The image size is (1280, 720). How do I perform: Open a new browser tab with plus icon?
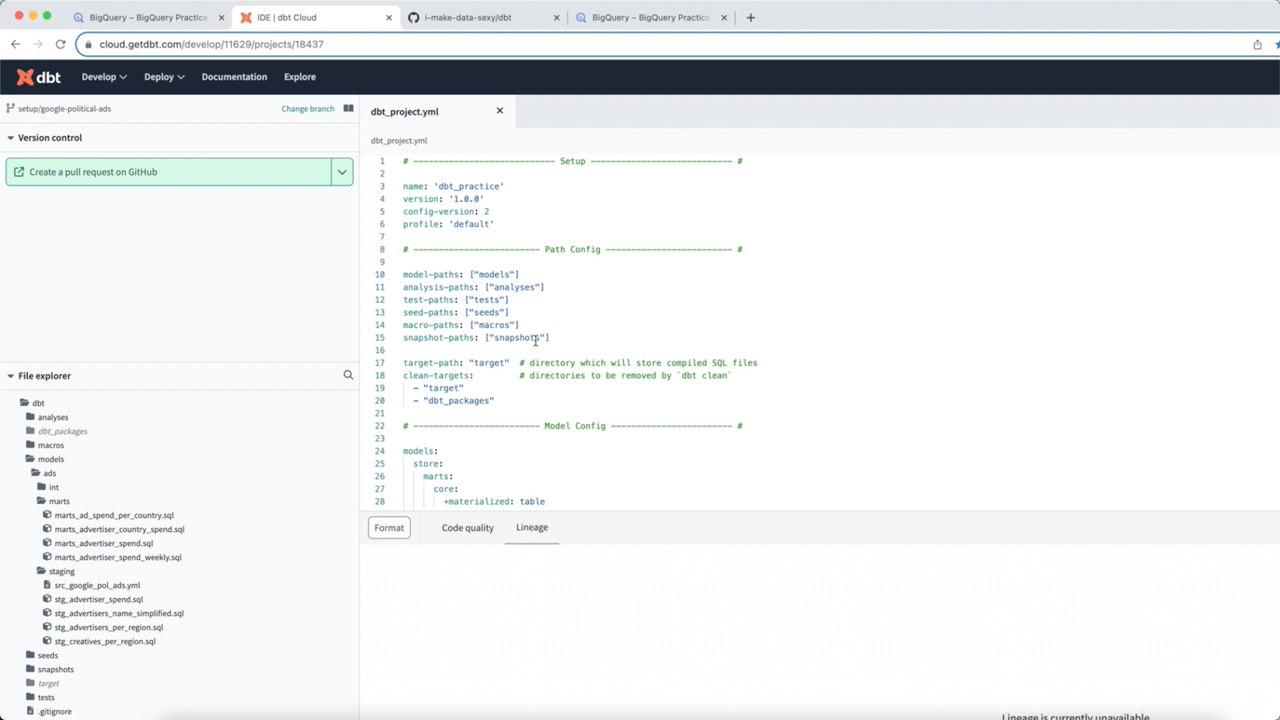[x=751, y=17]
